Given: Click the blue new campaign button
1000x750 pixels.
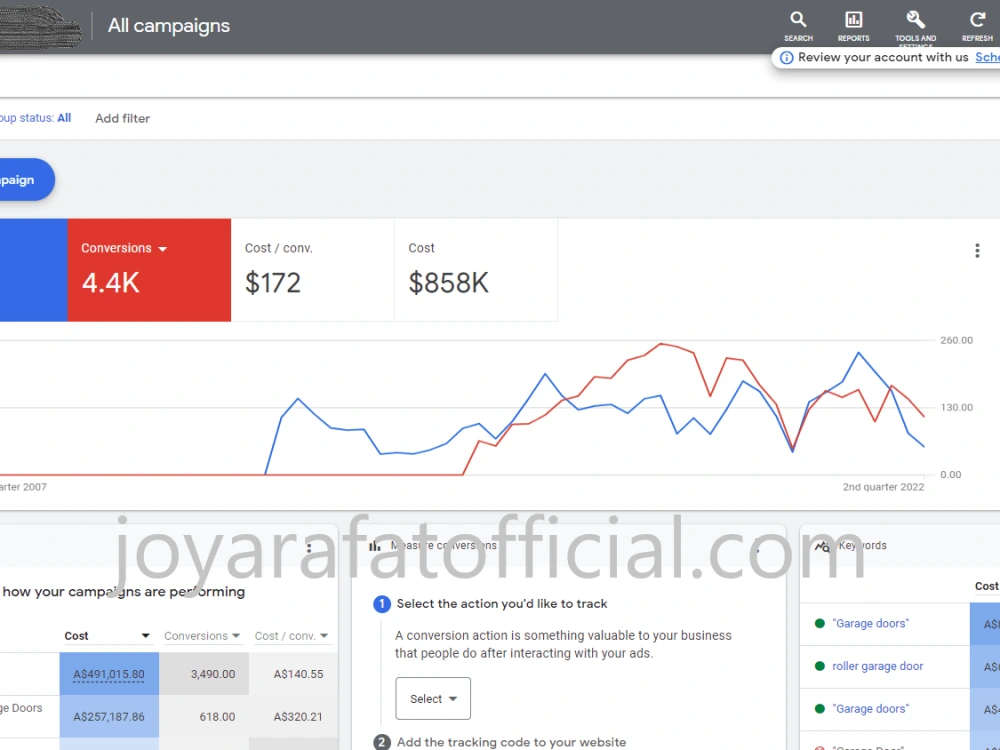Looking at the screenshot, I should coord(27,180).
